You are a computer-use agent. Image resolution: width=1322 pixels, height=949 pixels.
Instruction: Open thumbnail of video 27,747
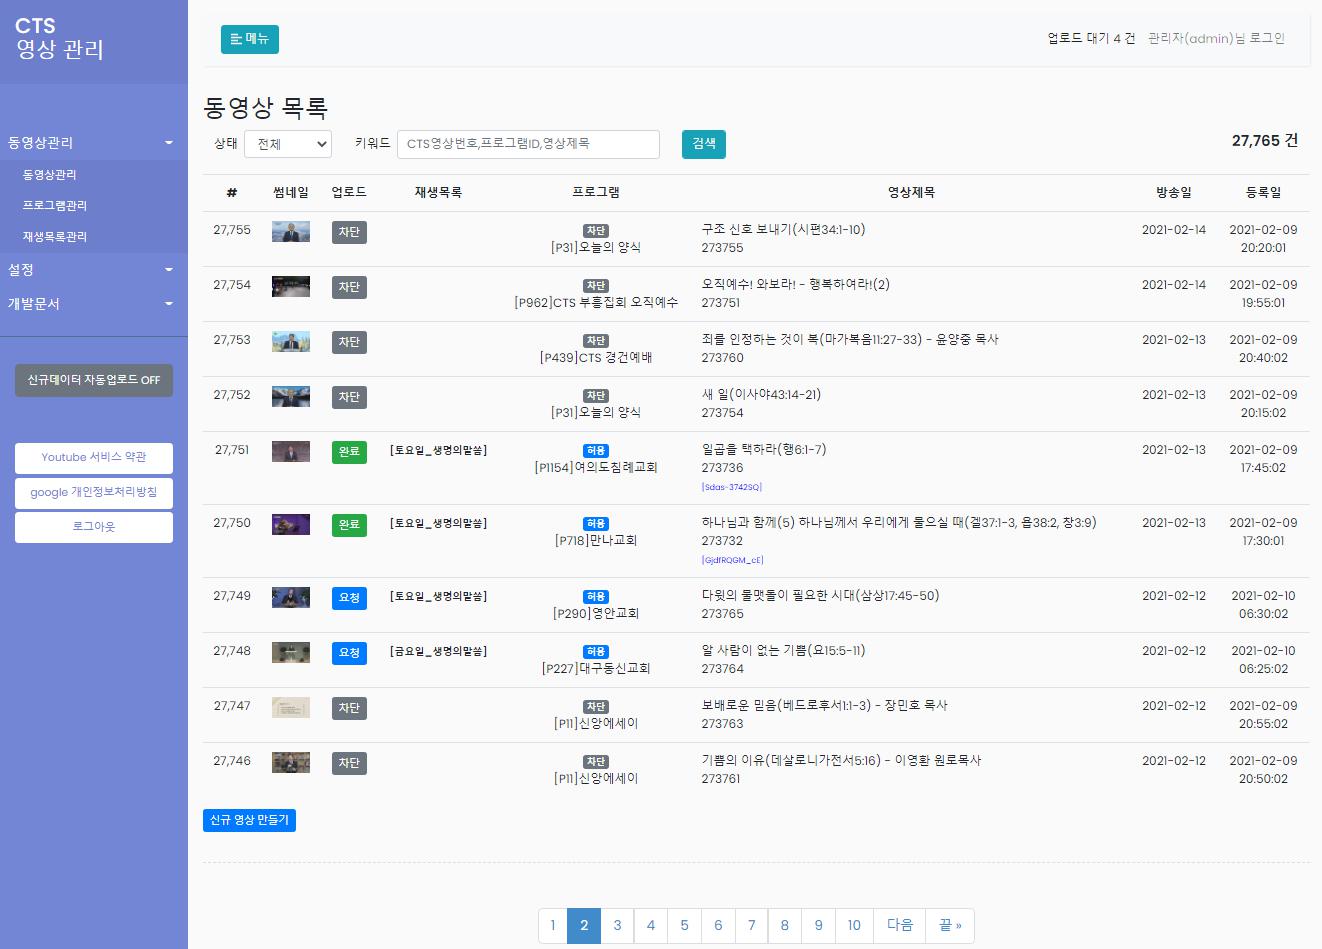point(291,708)
